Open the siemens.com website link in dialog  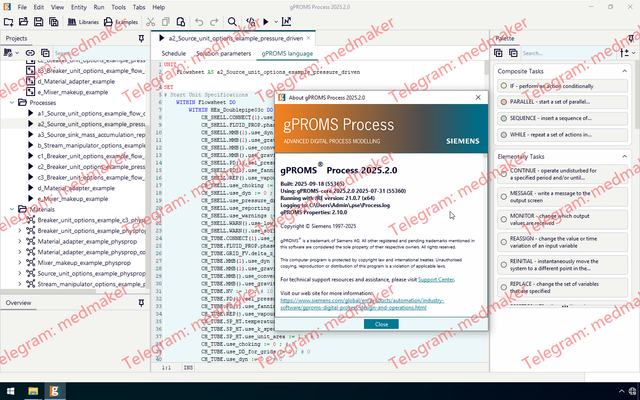(362, 304)
